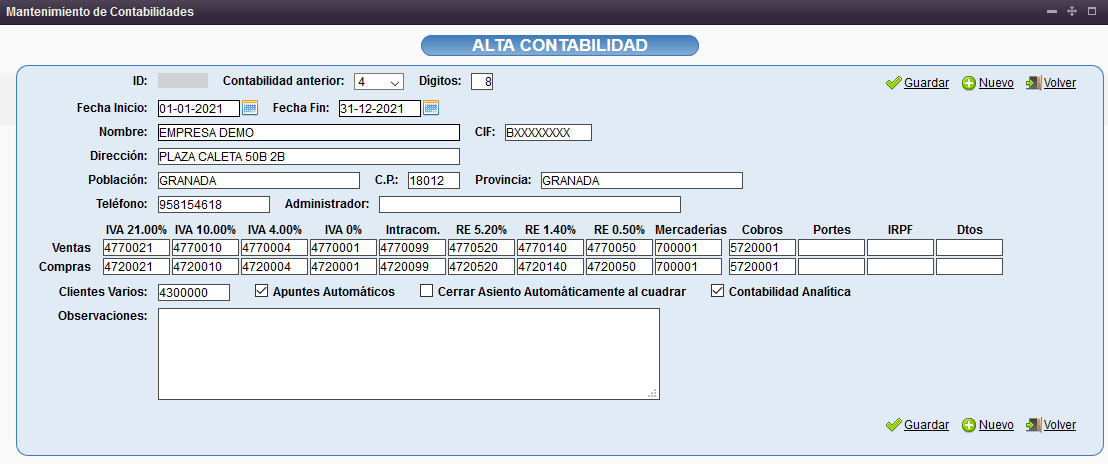Viewport: 1108px width, 464px height.
Task: Click the CIF input field
Action: (x=548, y=133)
